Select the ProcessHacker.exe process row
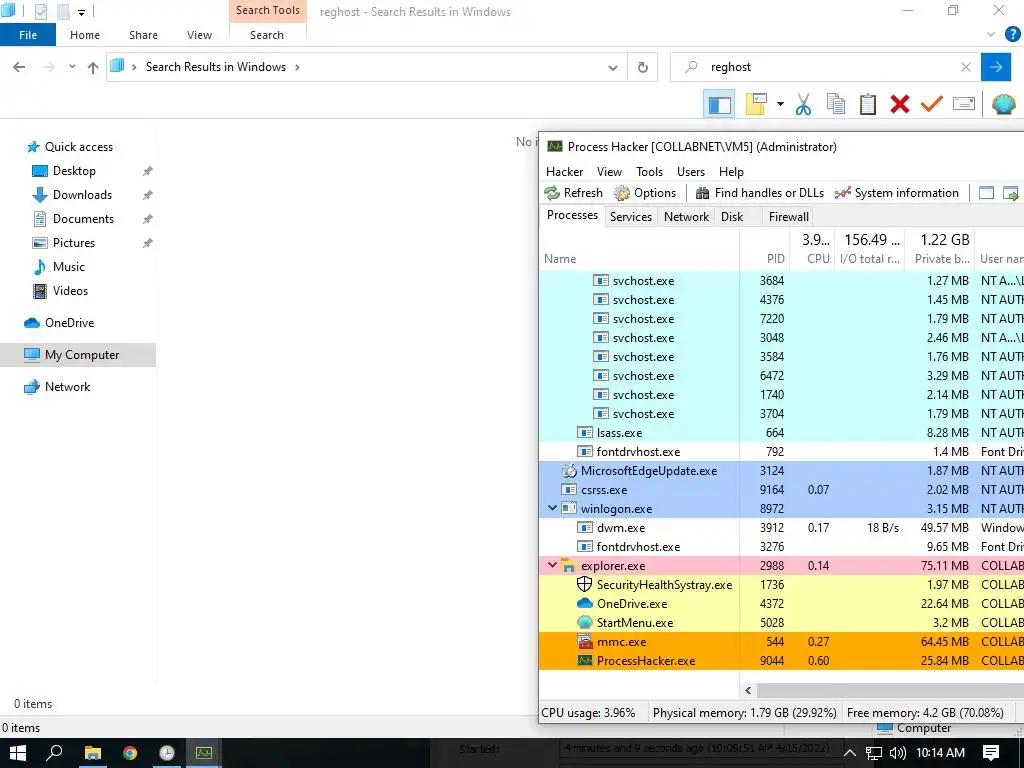The height and width of the screenshot is (768, 1024). coord(781,660)
